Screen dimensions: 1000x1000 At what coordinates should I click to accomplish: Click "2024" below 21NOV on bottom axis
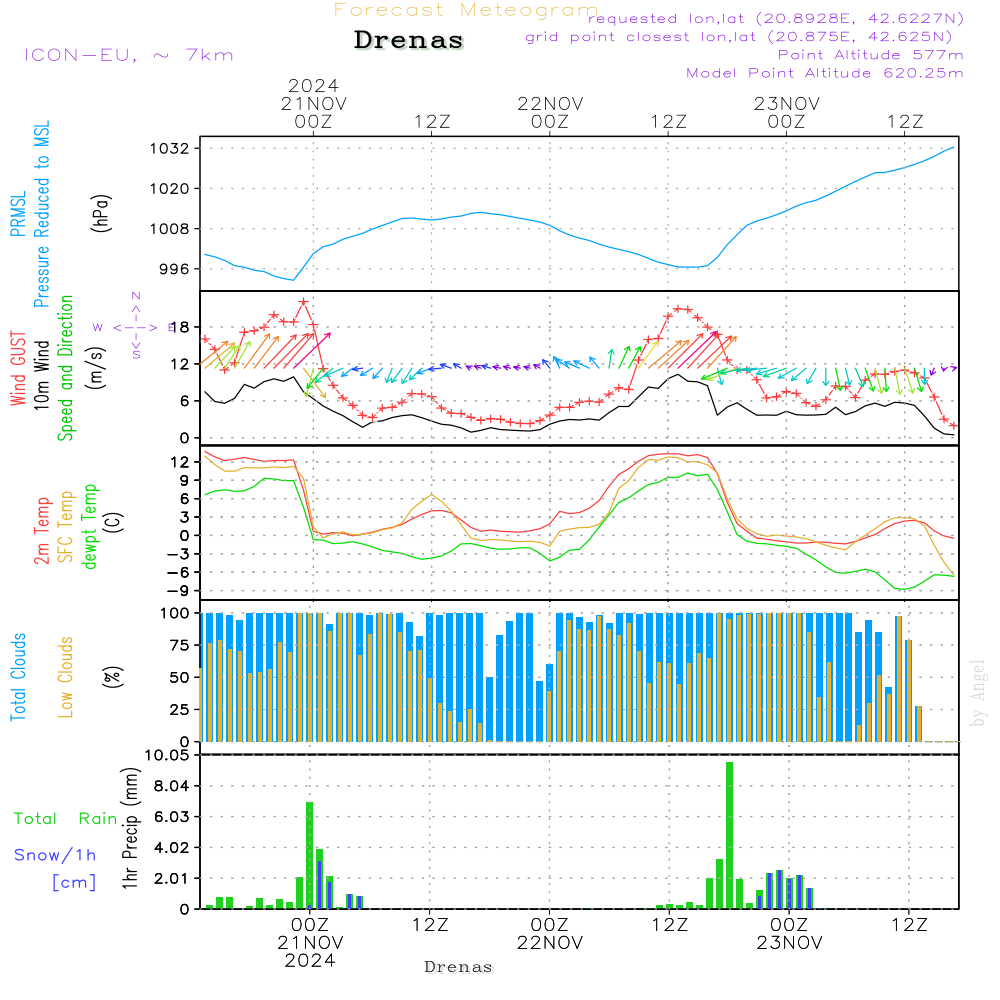pos(310,960)
